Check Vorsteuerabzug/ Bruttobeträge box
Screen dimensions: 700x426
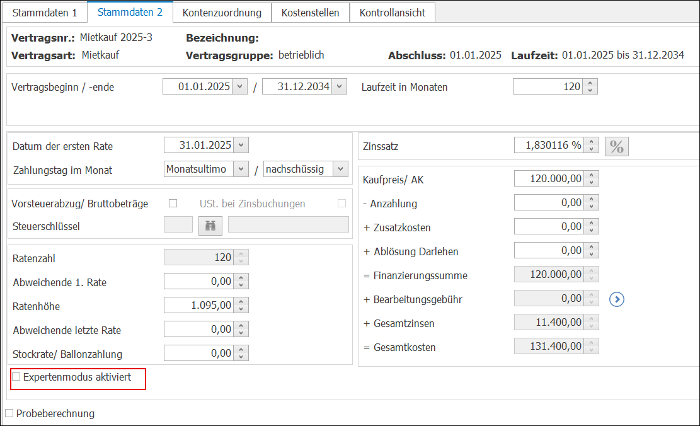pyautogui.click(x=173, y=203)
